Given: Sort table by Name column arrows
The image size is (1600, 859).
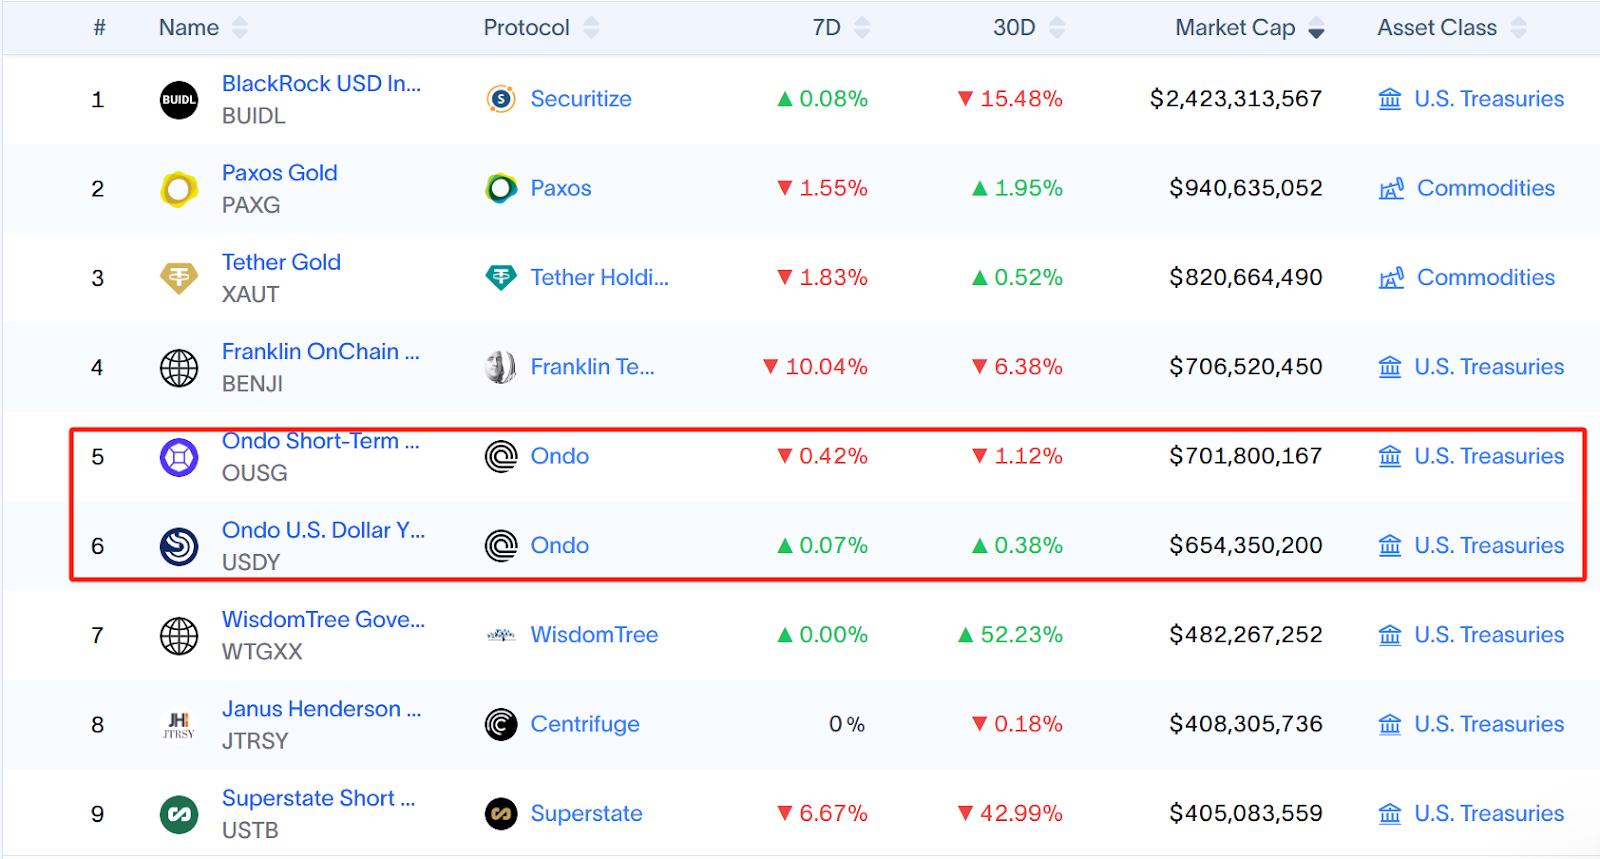Looking at the screenshot, I should 240,28.
